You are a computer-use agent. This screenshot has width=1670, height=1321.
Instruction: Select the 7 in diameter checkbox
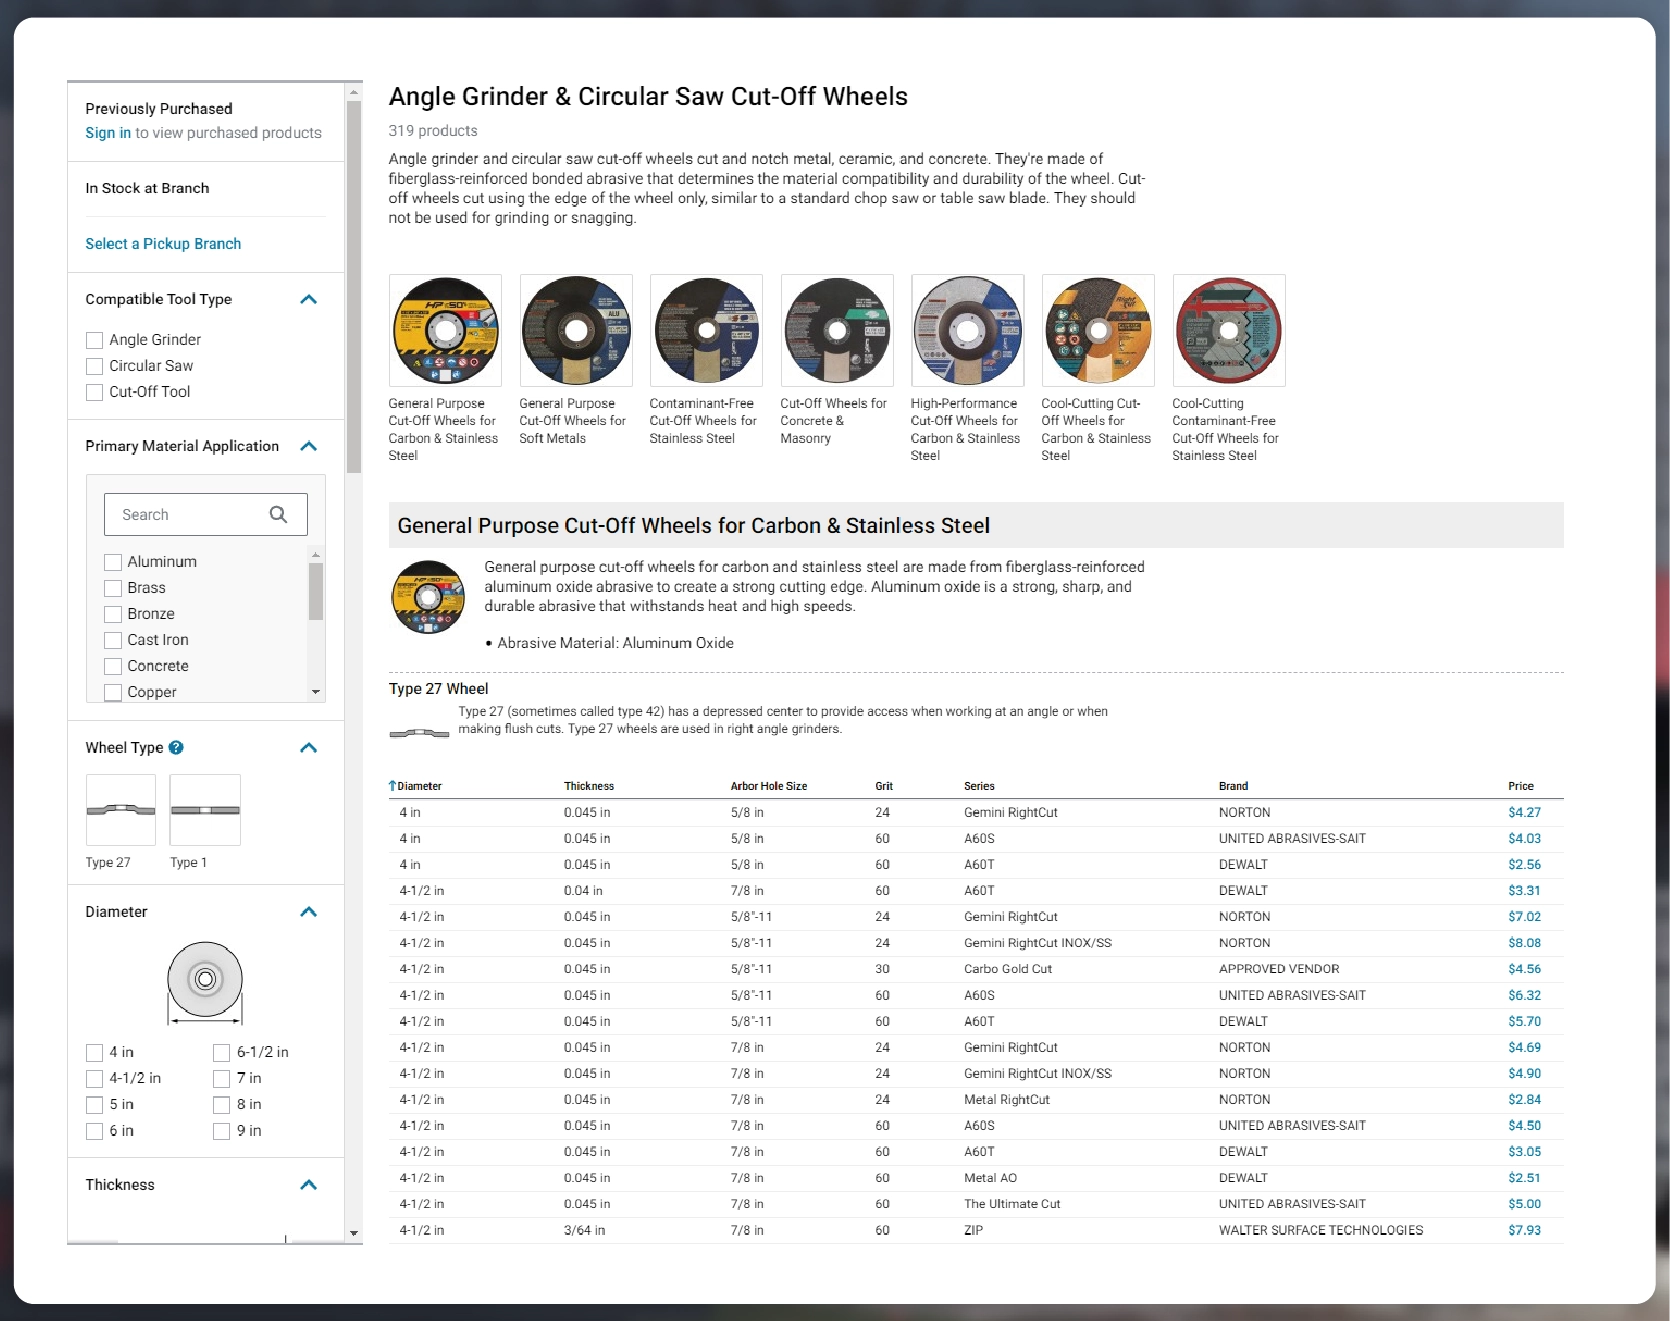pyautogui.click(x=222, y=1078)
